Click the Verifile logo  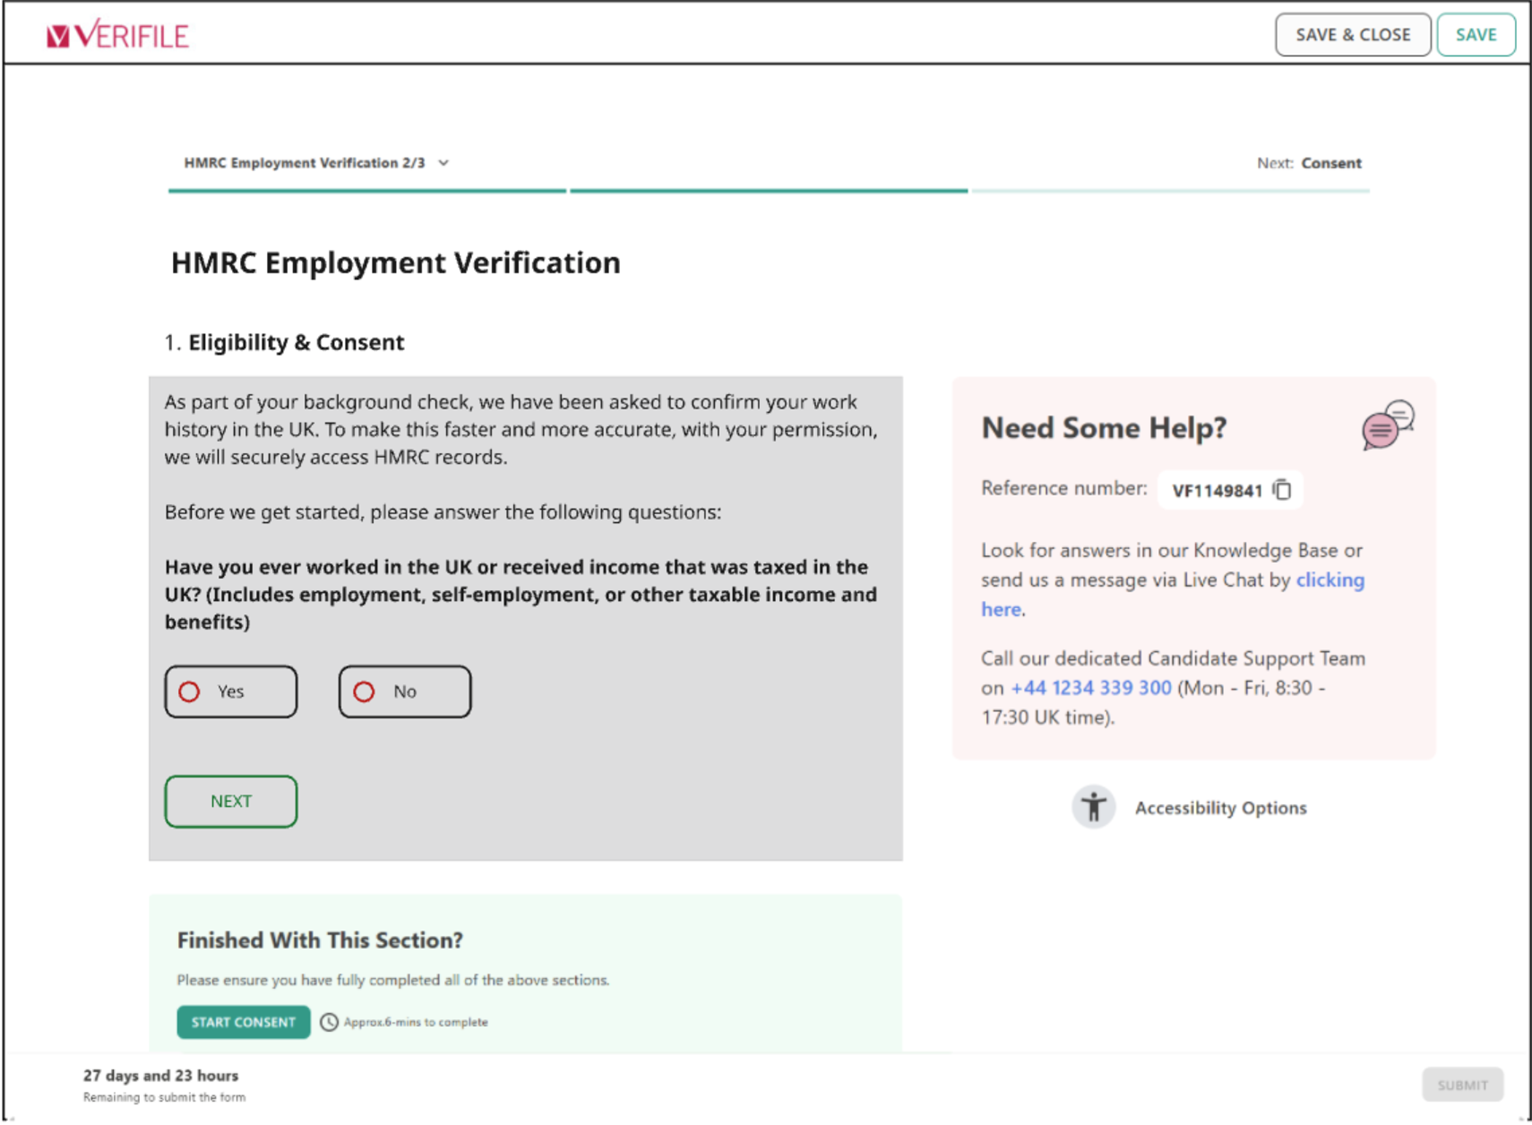[117, 35]
